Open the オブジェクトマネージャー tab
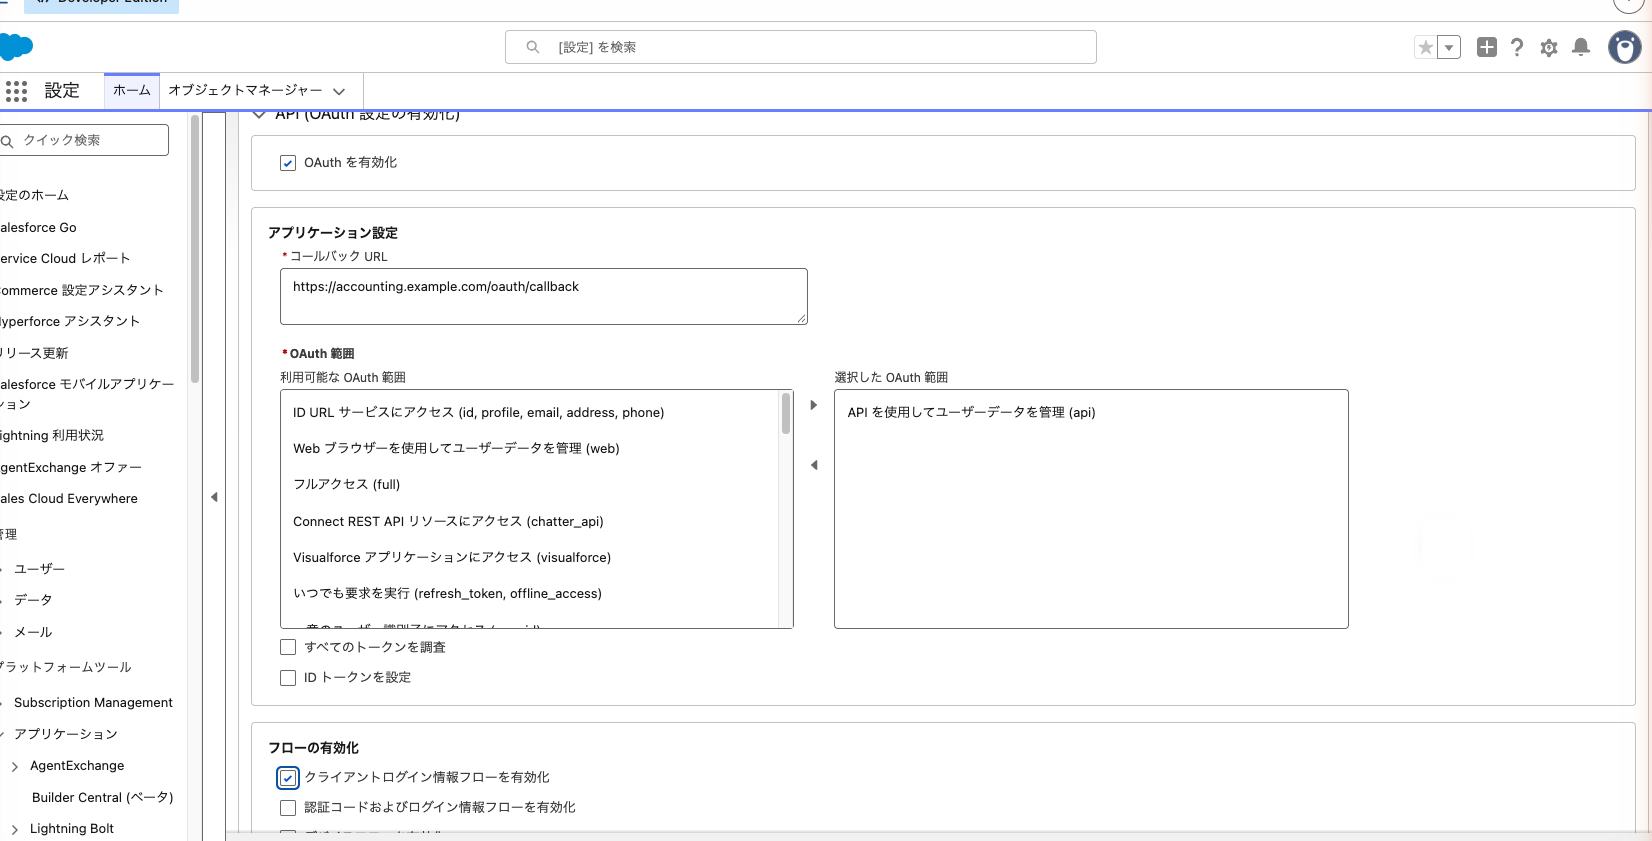This screenshot has width=1652, height=841. 245,90
